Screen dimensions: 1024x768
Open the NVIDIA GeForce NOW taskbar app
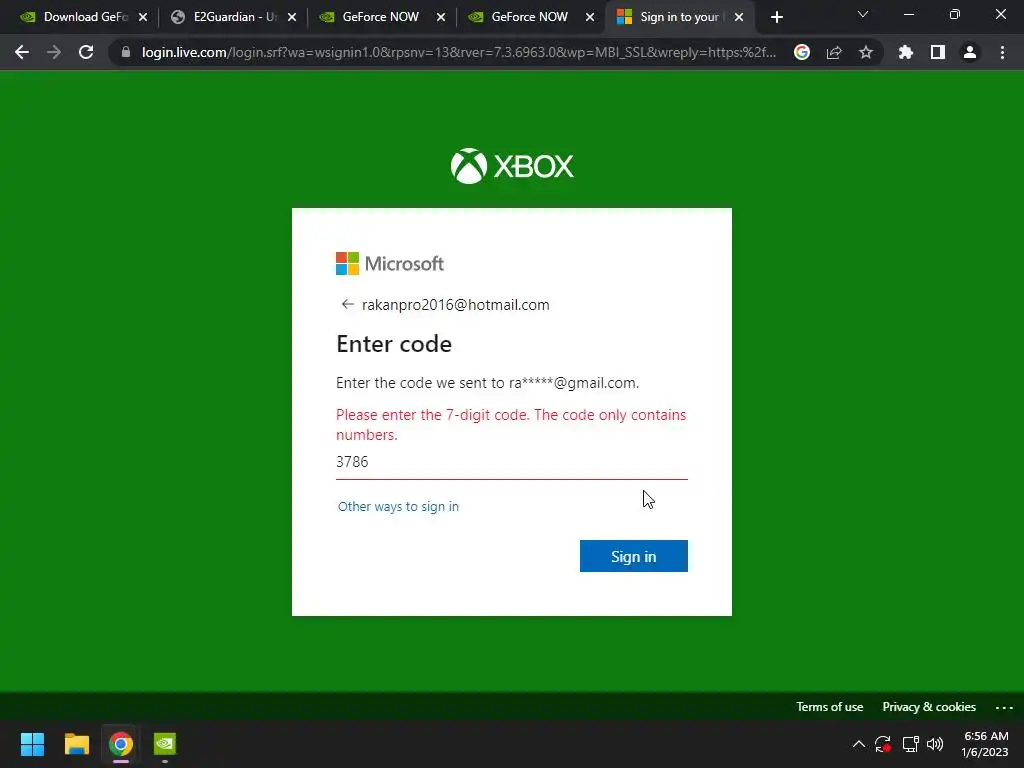pos(165,744)
